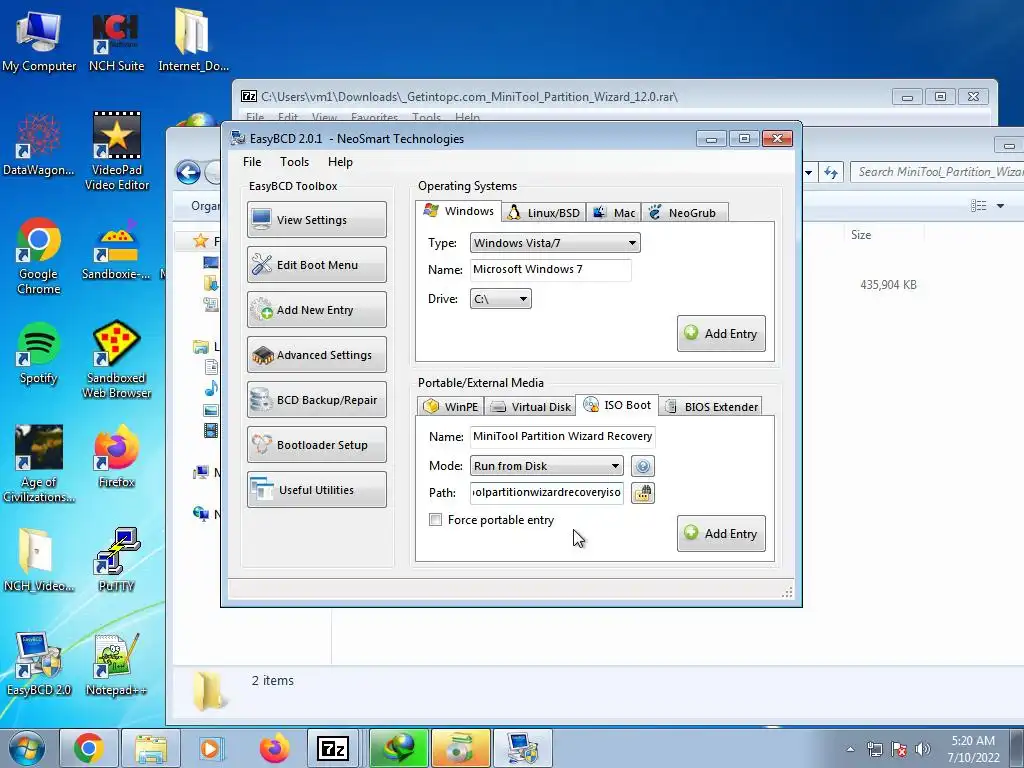The width and height of the screenshot is (1024, 768).
Task: Switch to the Linux/BSD tab
Action: 544,213
